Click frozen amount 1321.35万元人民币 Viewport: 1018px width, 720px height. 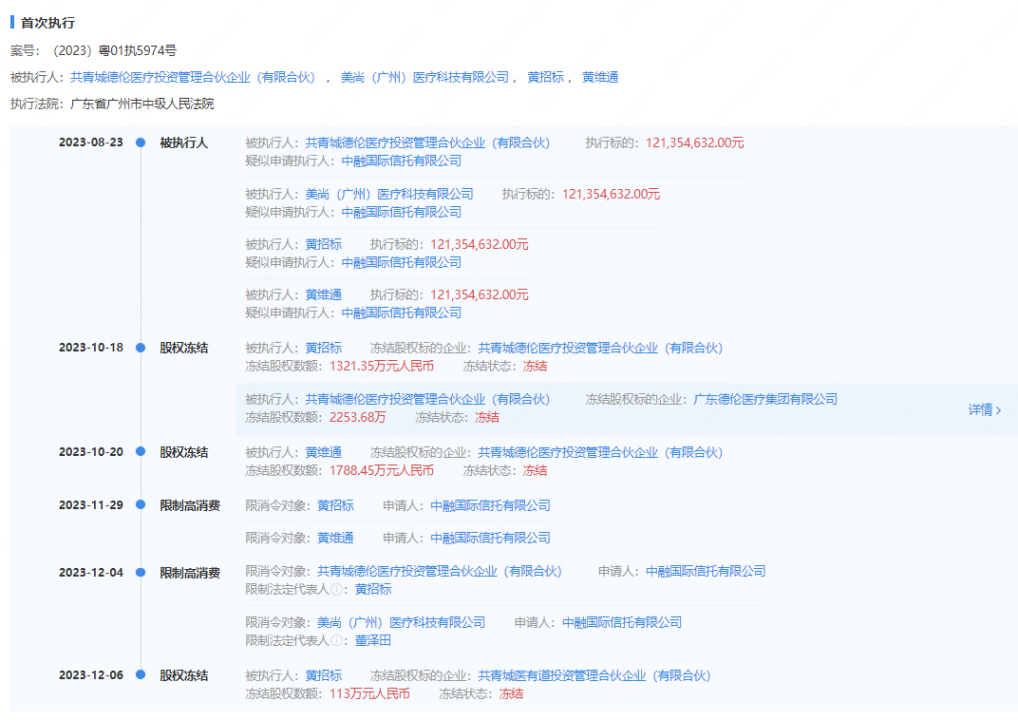point(381,366)
